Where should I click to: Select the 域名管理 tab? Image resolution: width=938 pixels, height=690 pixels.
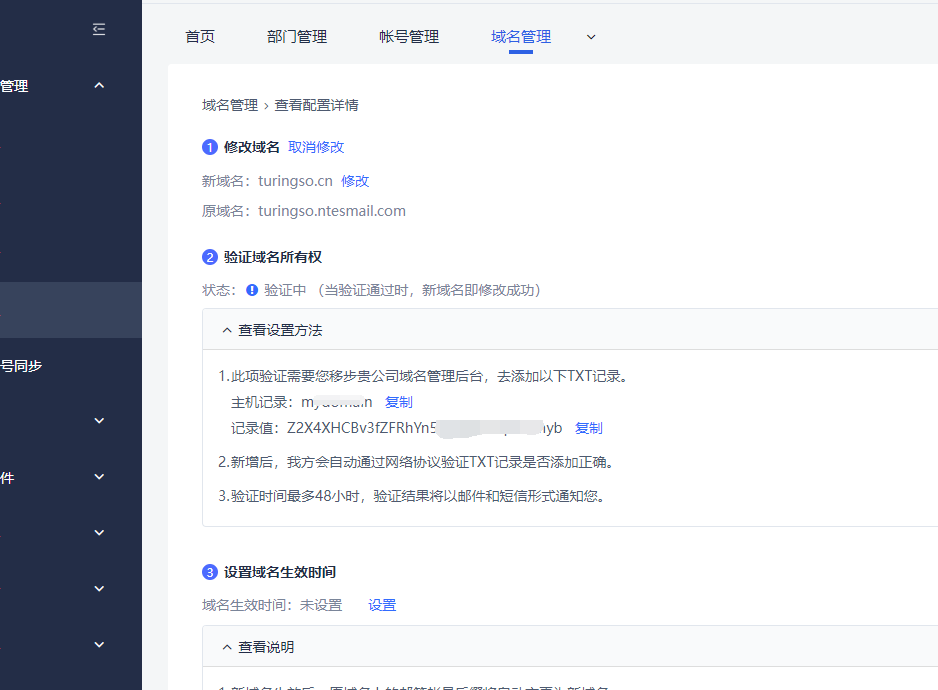tap(521, 37)
